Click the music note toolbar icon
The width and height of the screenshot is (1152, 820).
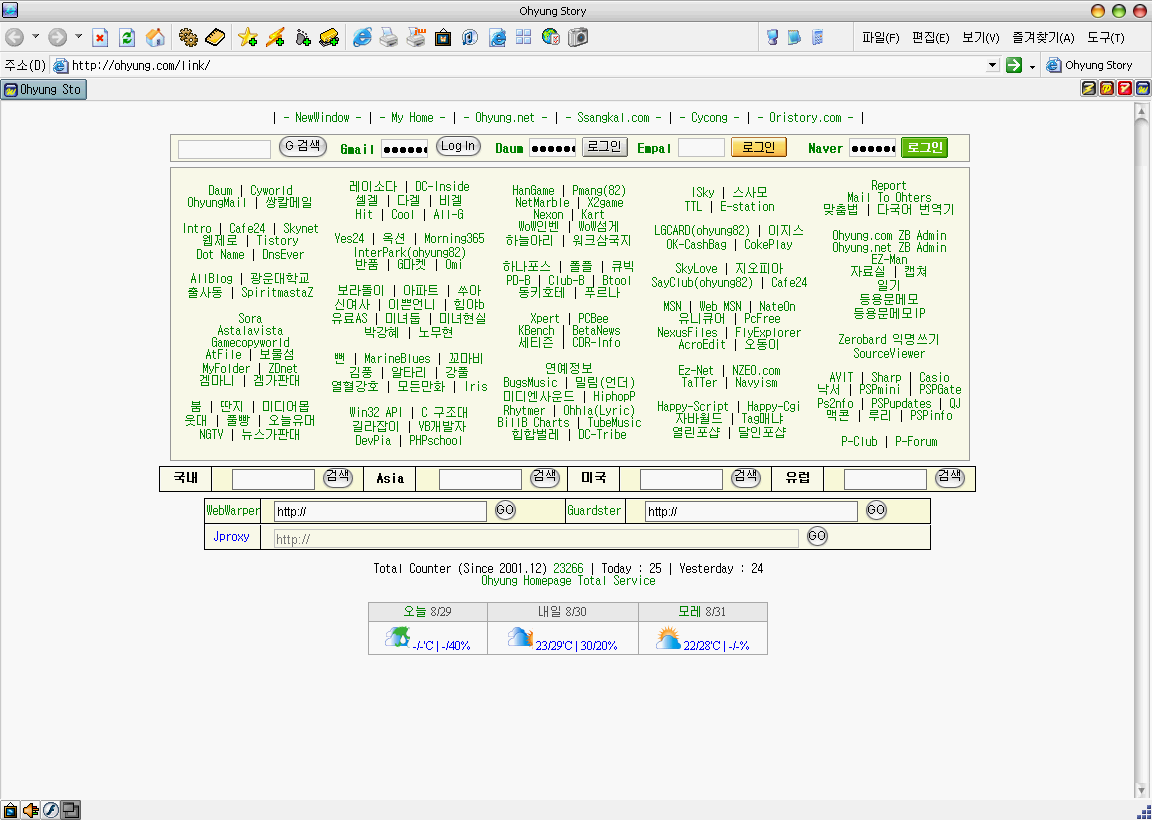(x=470, y=37)
